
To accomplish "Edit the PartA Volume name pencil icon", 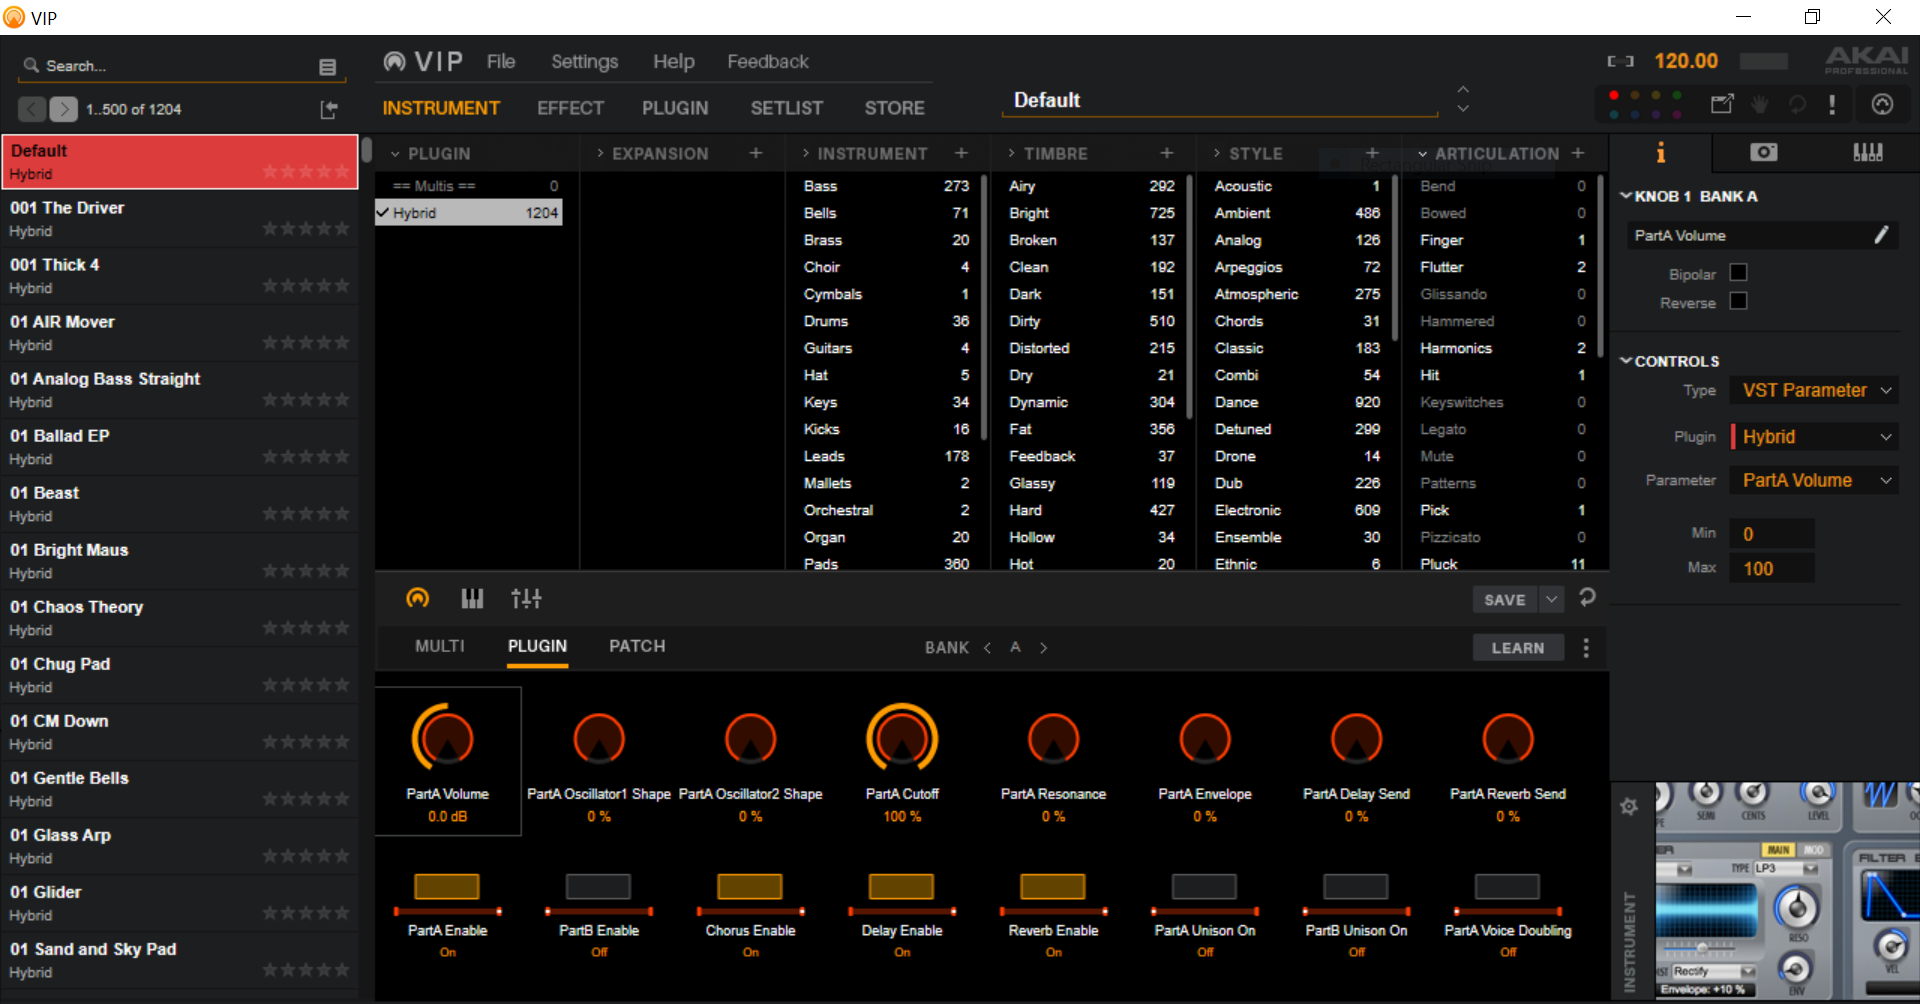I will 1881,235.
